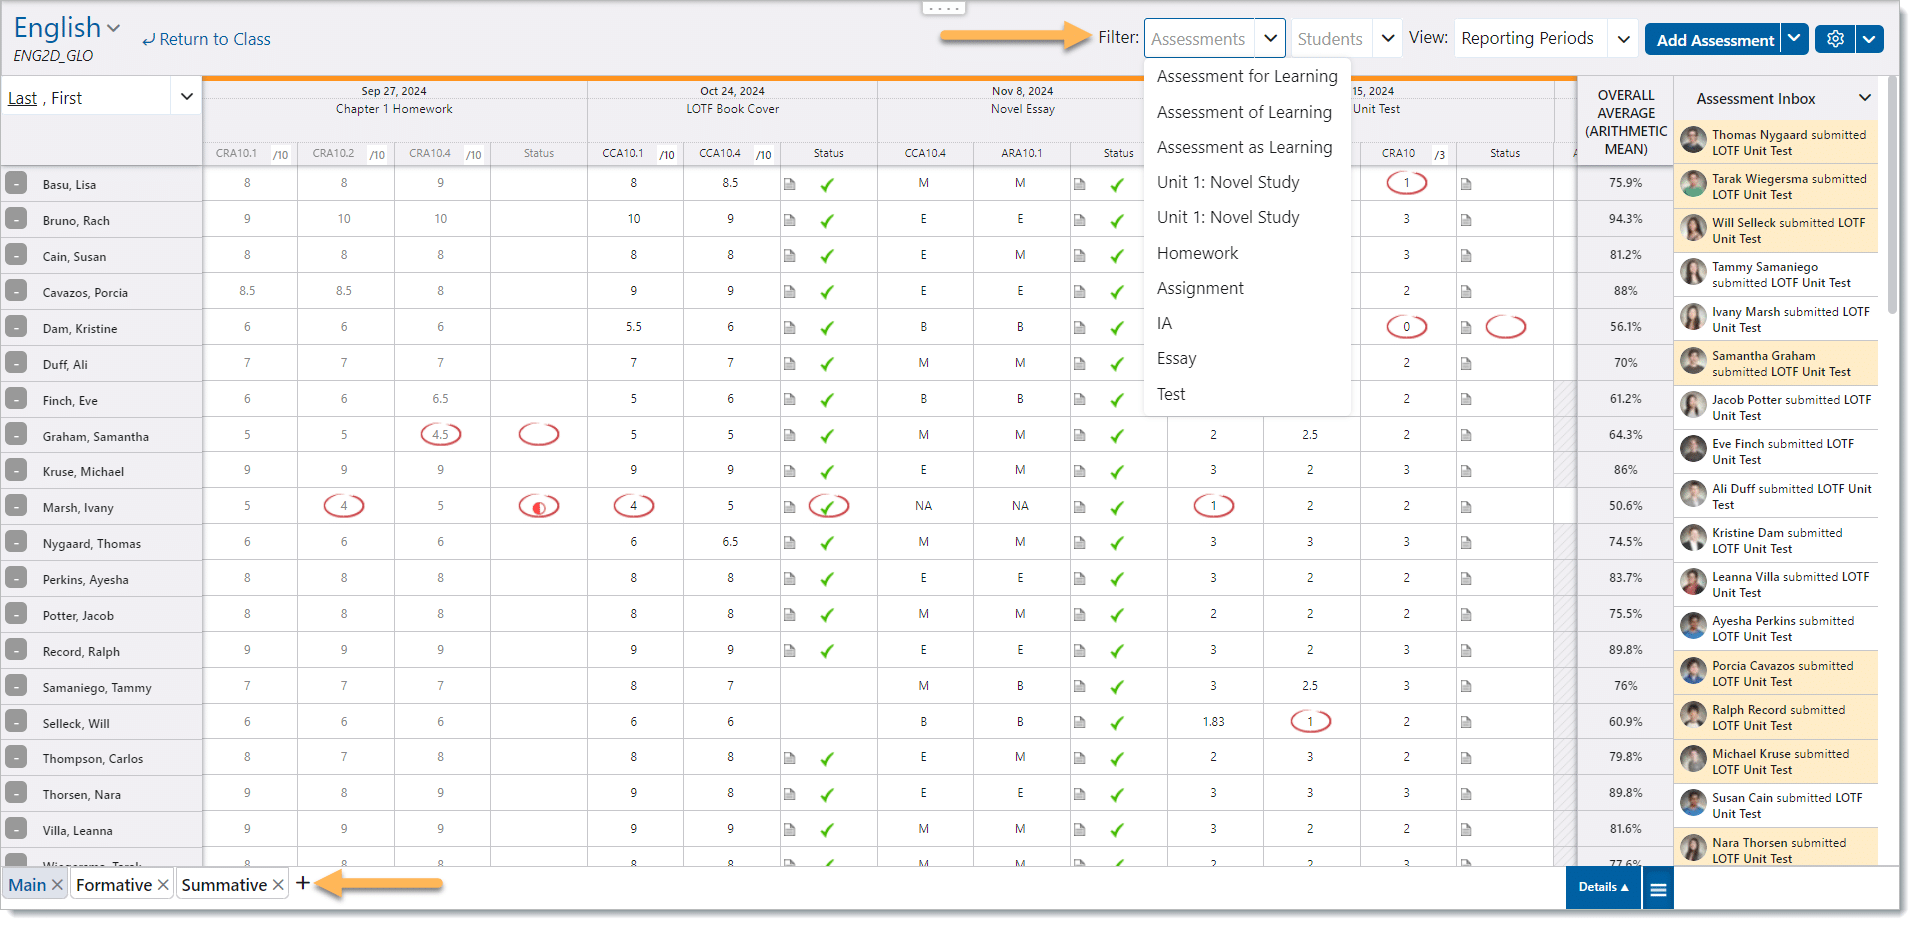Toggle the minus button beside Basu, Lisa
Screen dimensions: 1915x925
coord(16,184)
